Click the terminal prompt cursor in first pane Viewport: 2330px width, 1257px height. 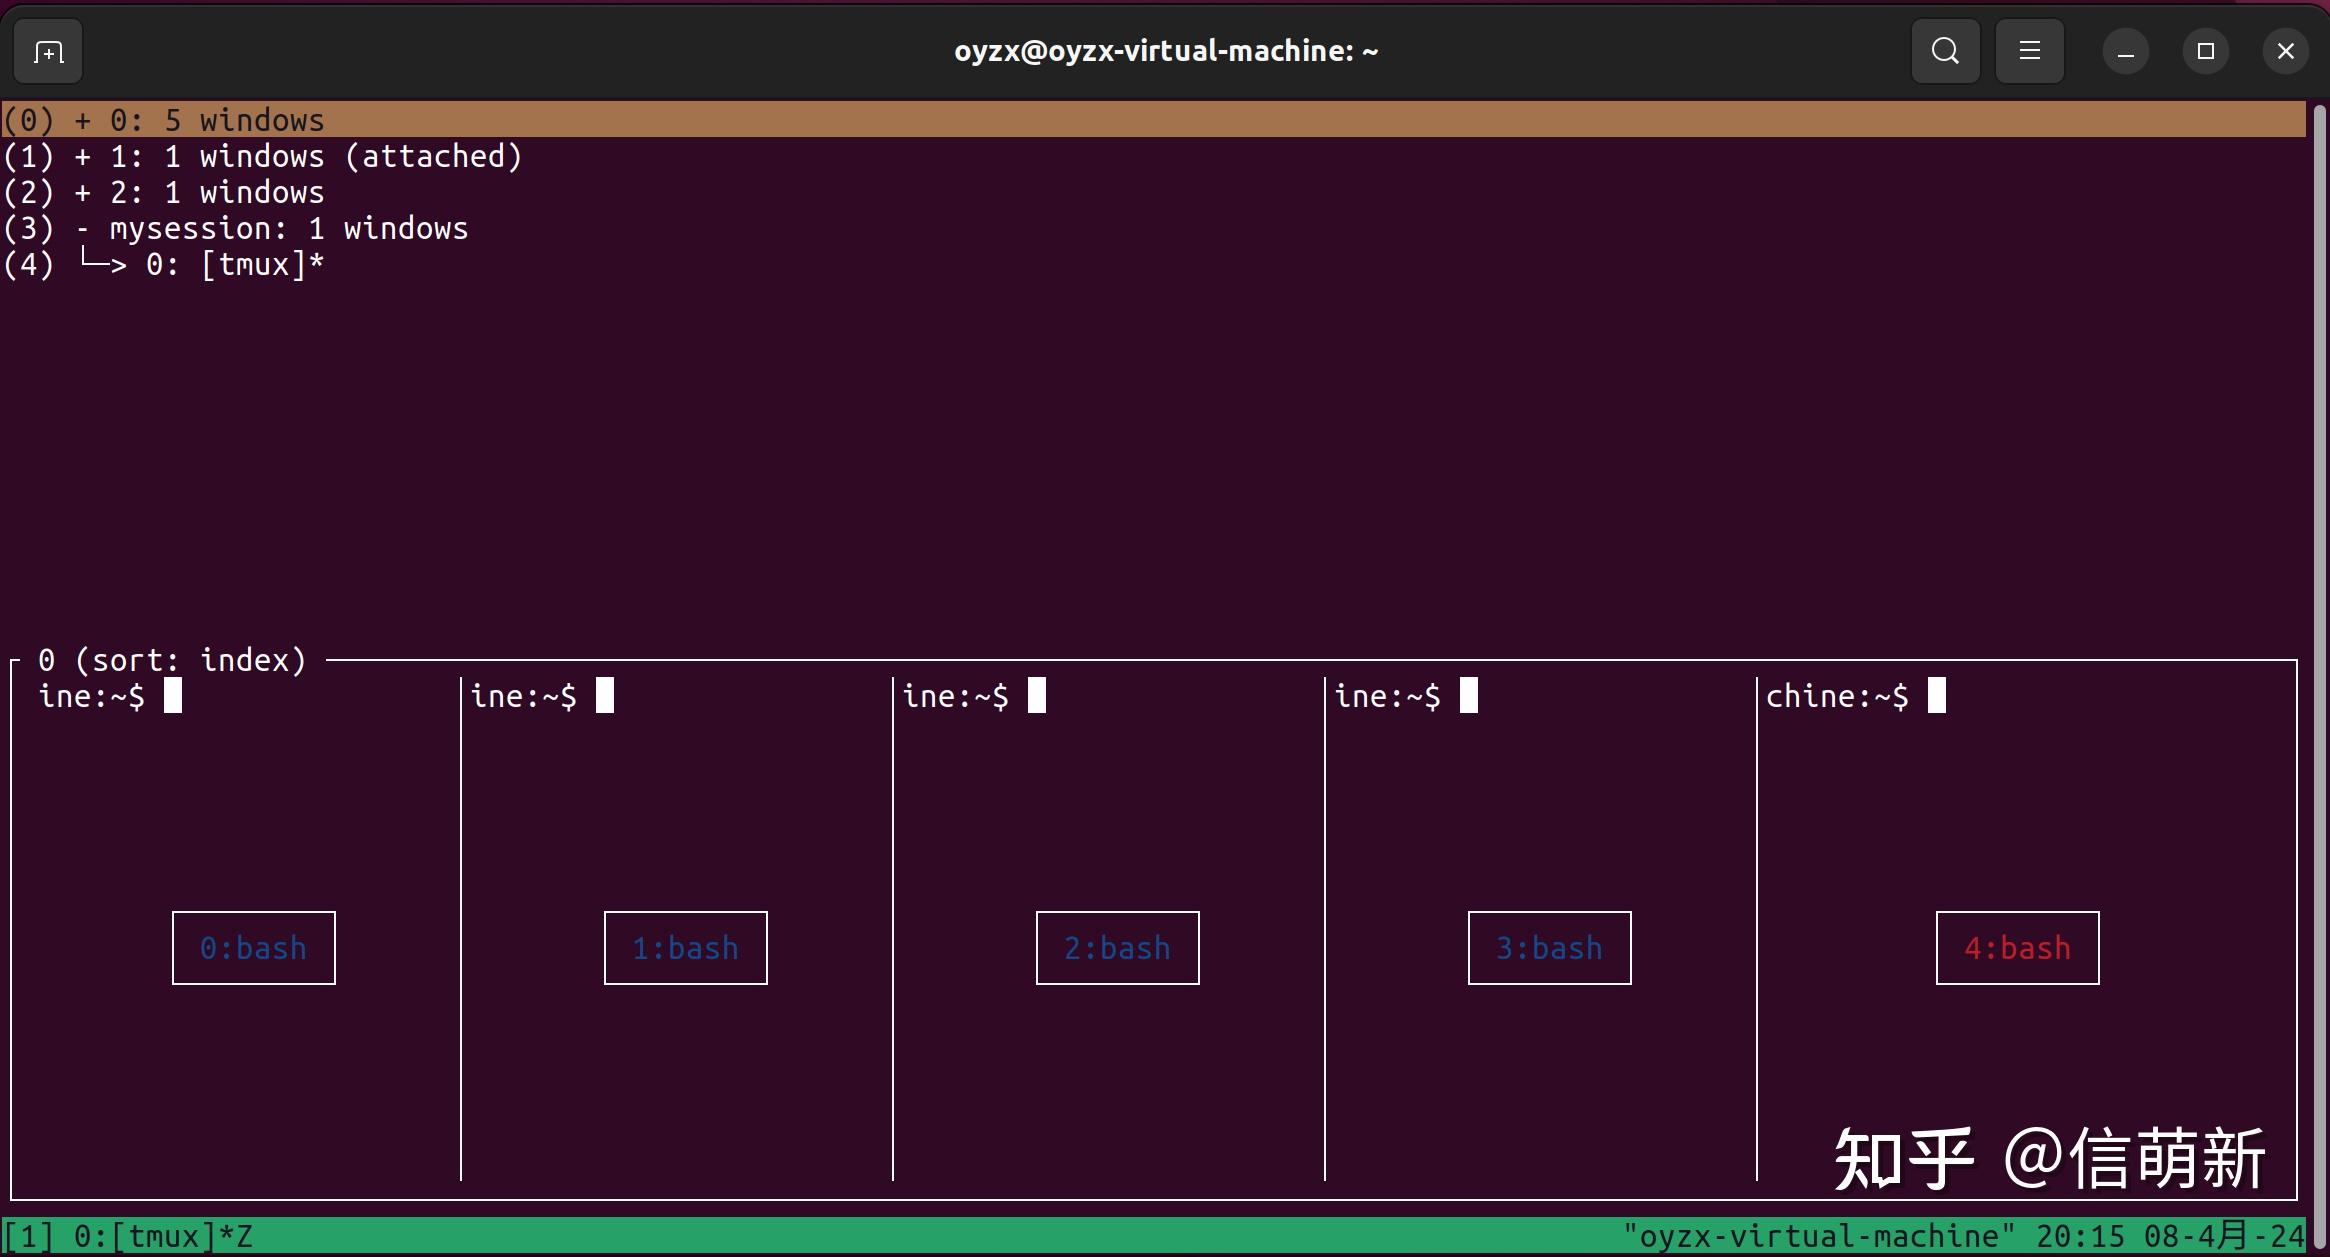pyautogui.click(x=173, y=695)
